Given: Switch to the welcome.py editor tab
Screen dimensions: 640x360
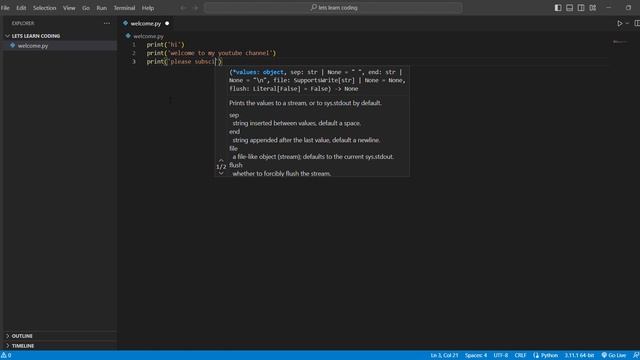Looking at the screenshot, I should (146, 23).
